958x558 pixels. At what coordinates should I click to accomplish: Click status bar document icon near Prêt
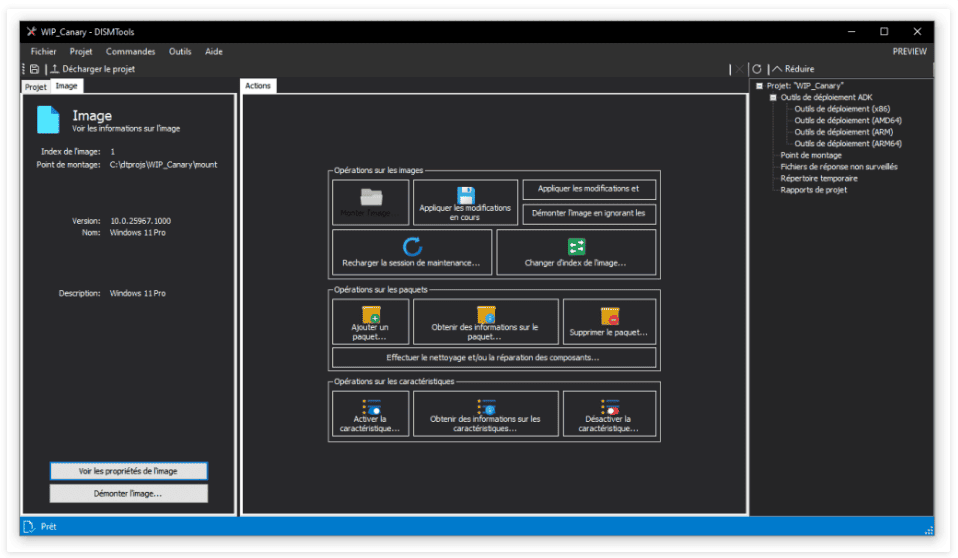[x=28, y=526]
